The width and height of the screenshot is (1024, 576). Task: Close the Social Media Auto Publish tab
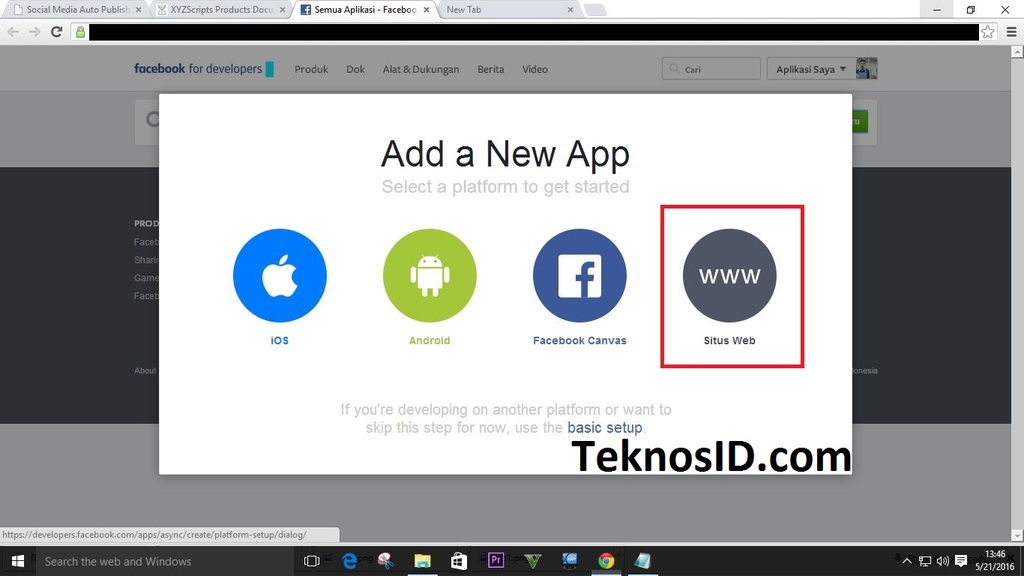[138, 10]
